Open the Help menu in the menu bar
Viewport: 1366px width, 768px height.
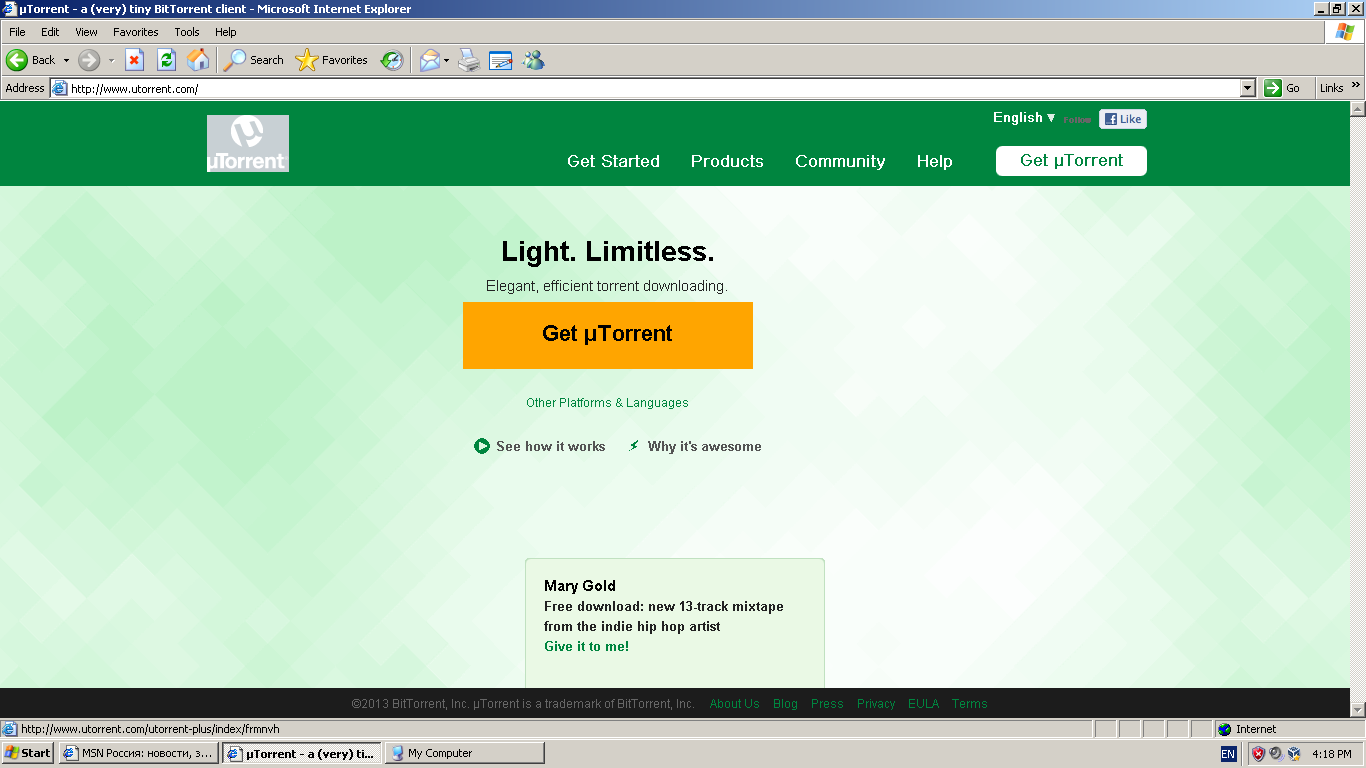[x=226, y=32]
